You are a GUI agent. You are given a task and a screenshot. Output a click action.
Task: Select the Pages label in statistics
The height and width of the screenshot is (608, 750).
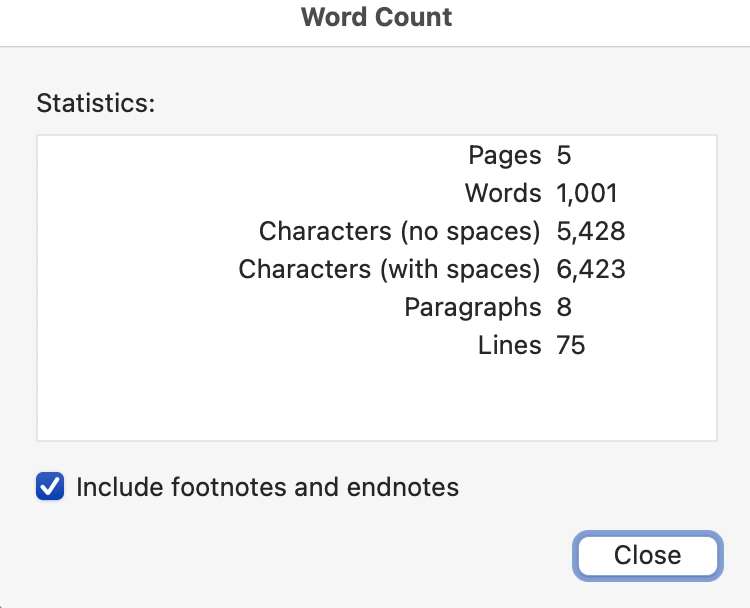(x=504, y=155)
